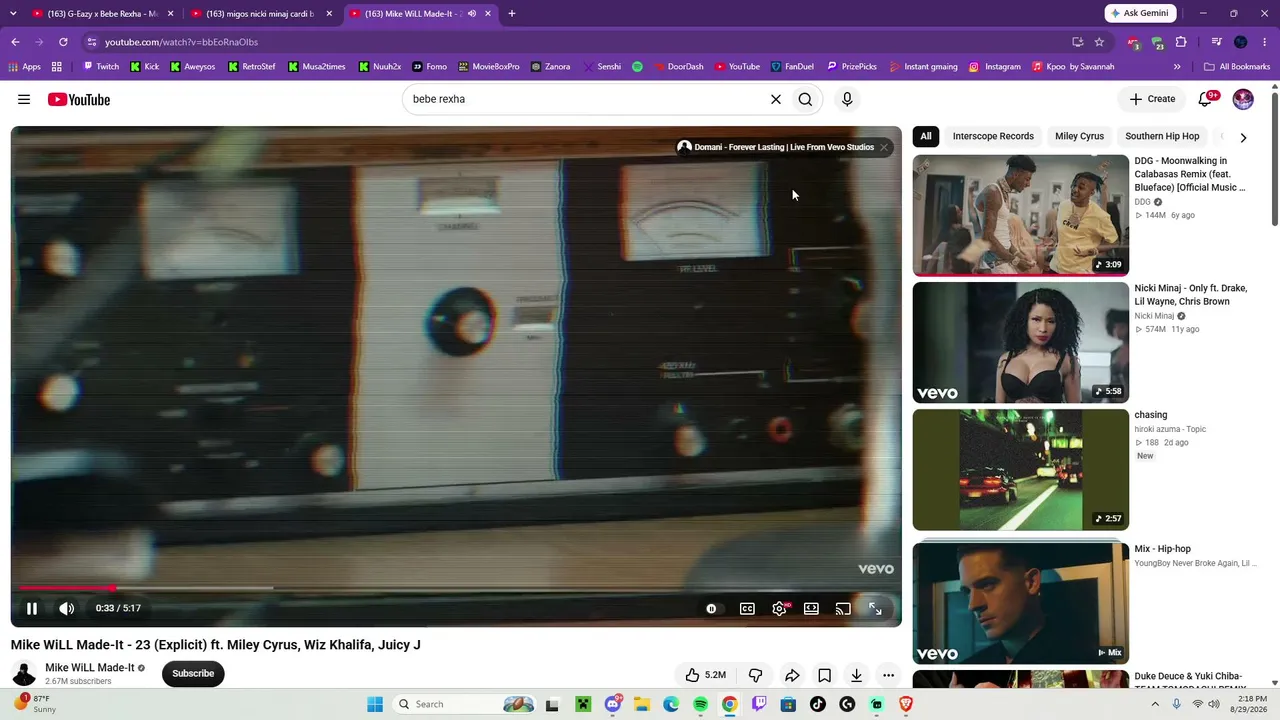This screenshot has width=1280, height=720.
Task: Click the Create button
Action: (1152, 99)
